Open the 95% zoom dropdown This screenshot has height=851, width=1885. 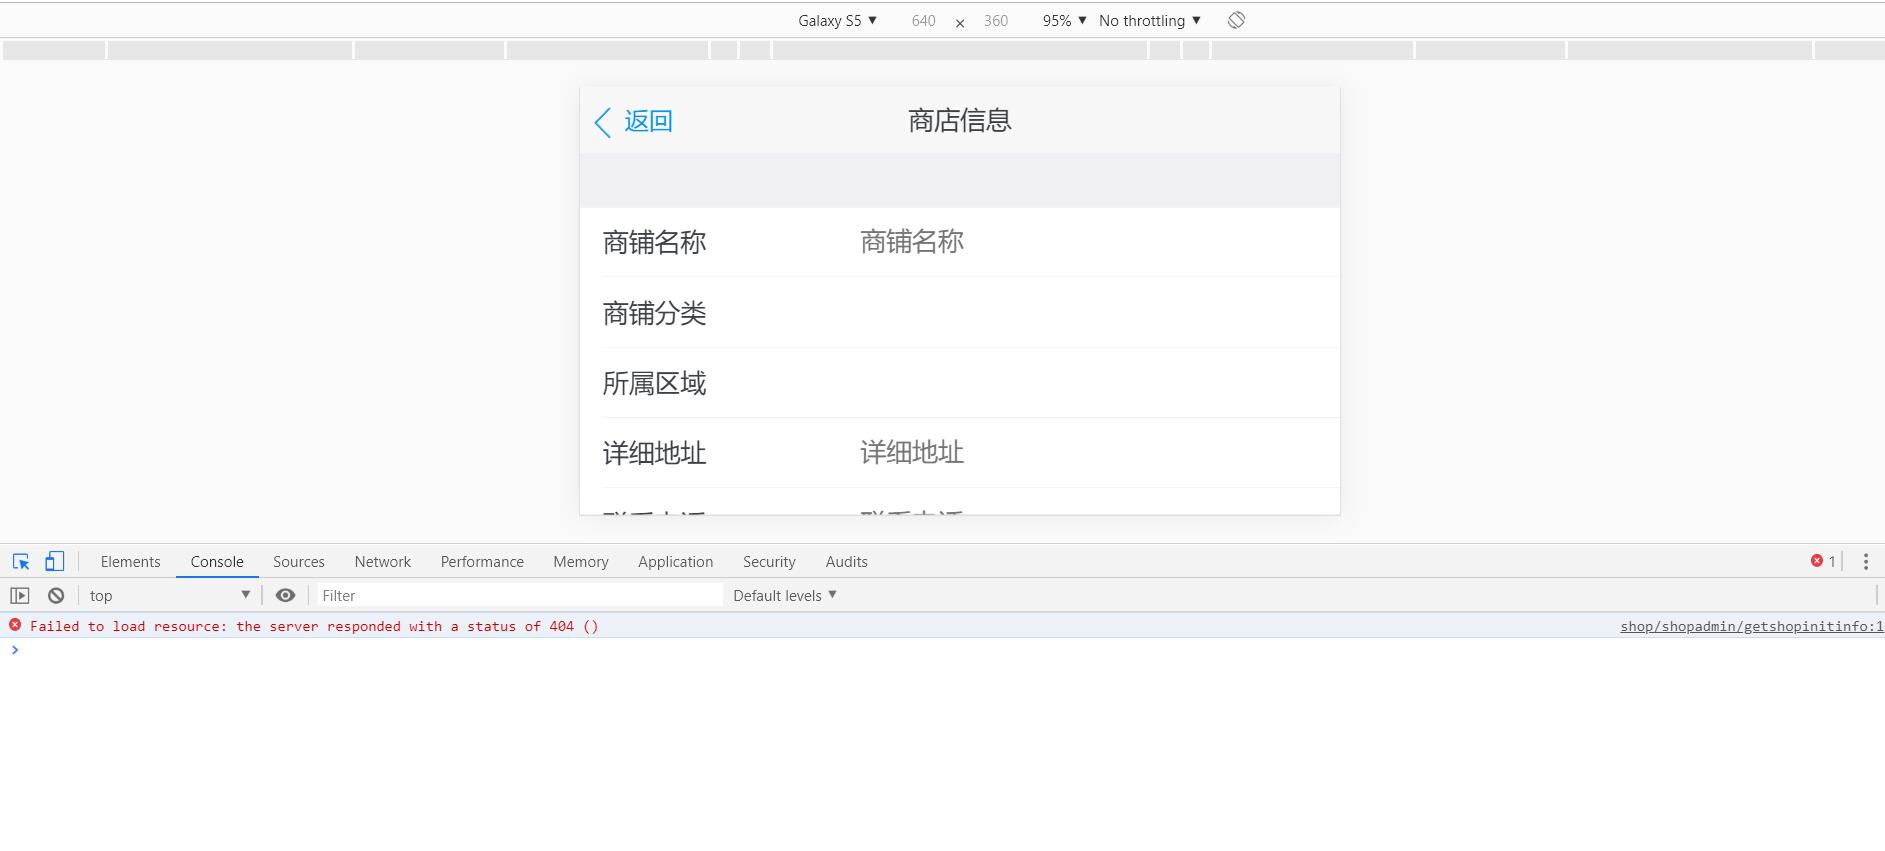(x=1064, y=21)
